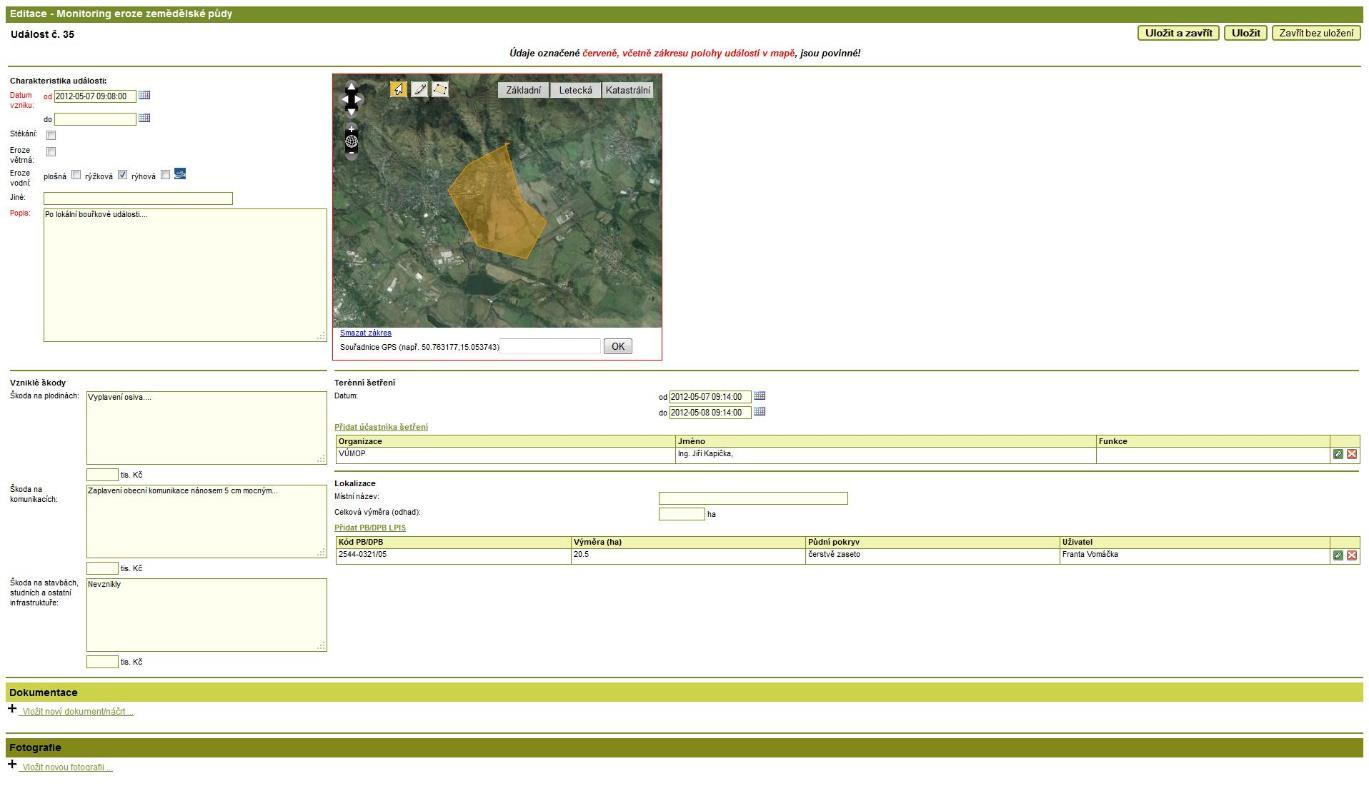This screenshot has width=1369, height=796.
Task: Click Ing. Jiří Kapička cell
Action: (x=885, y=454)
